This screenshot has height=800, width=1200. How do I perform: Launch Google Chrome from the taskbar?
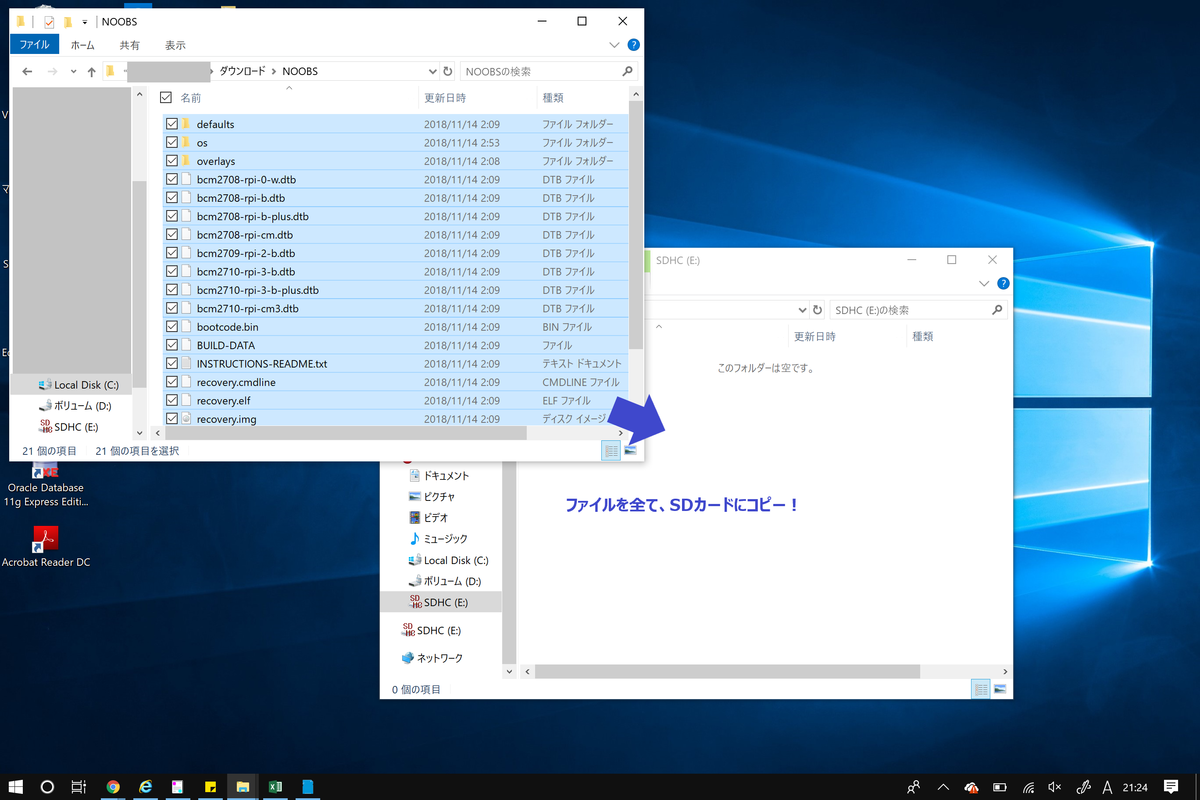[x=113, y=787]
